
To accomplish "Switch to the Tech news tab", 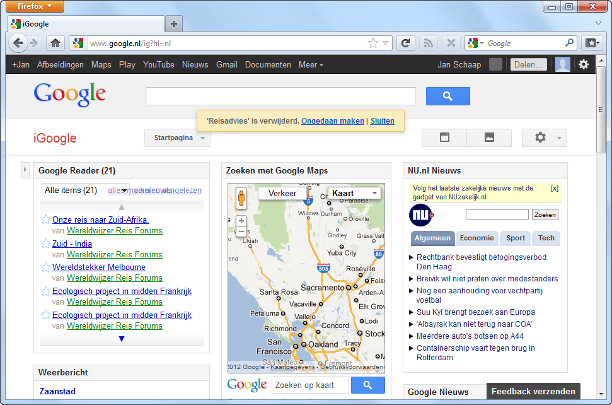I will (x=546, y=238).
